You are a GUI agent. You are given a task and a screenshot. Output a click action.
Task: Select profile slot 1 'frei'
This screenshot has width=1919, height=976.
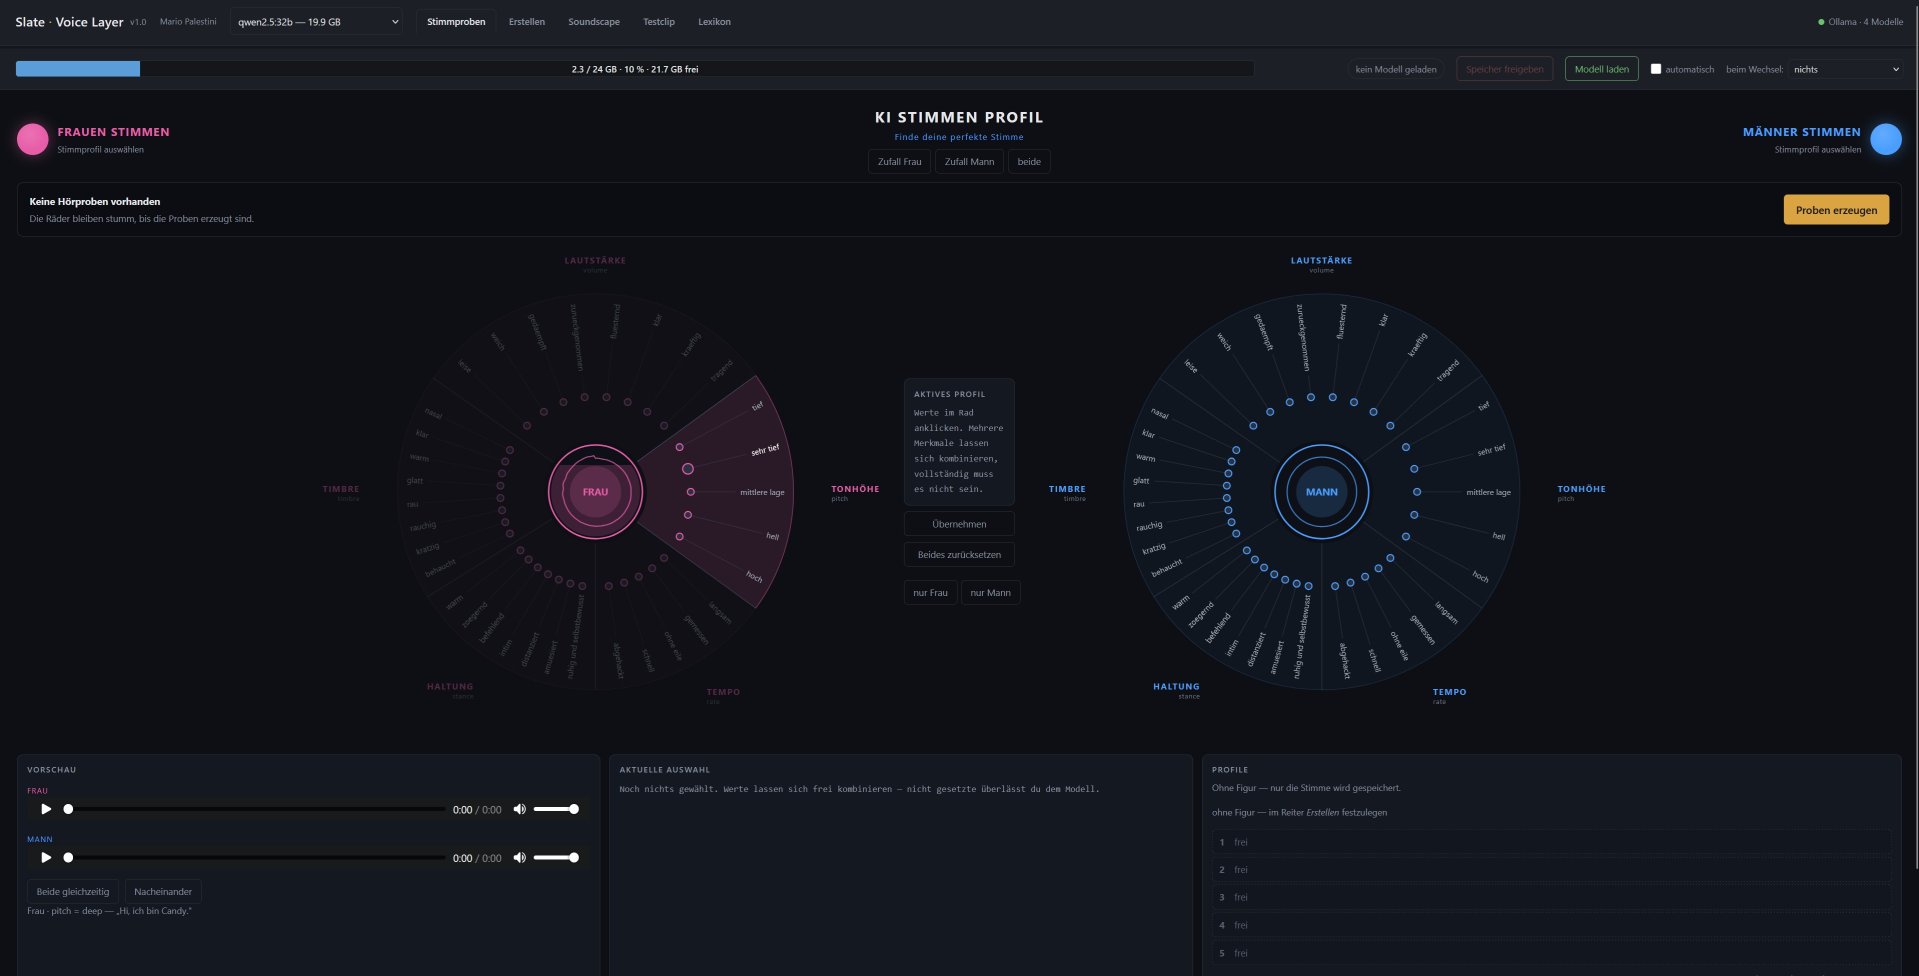(x=1551, y=842)
